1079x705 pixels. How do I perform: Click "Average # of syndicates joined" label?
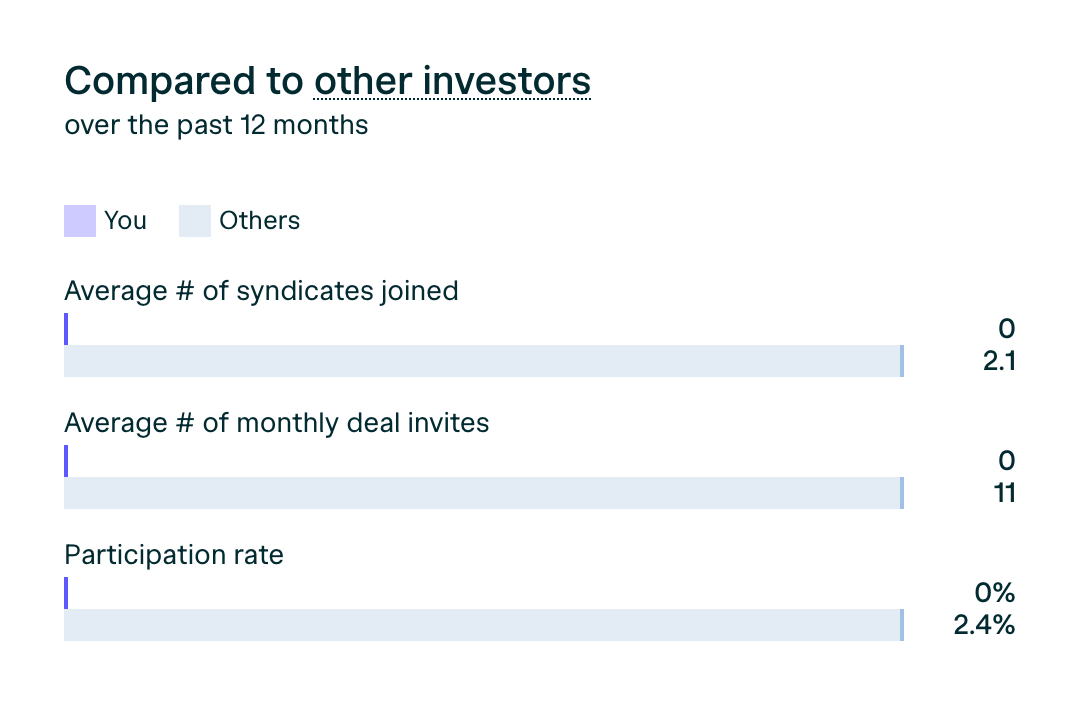261,291
